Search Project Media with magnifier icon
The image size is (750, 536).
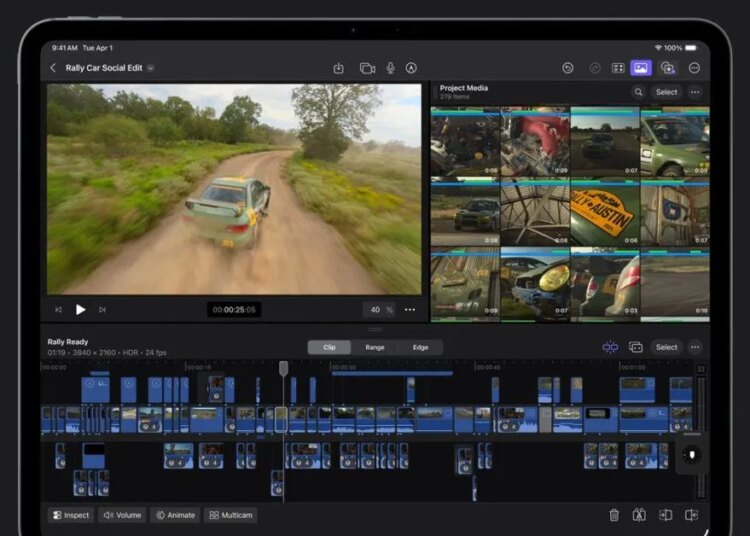pyautogui.click(x=639, y=92)
